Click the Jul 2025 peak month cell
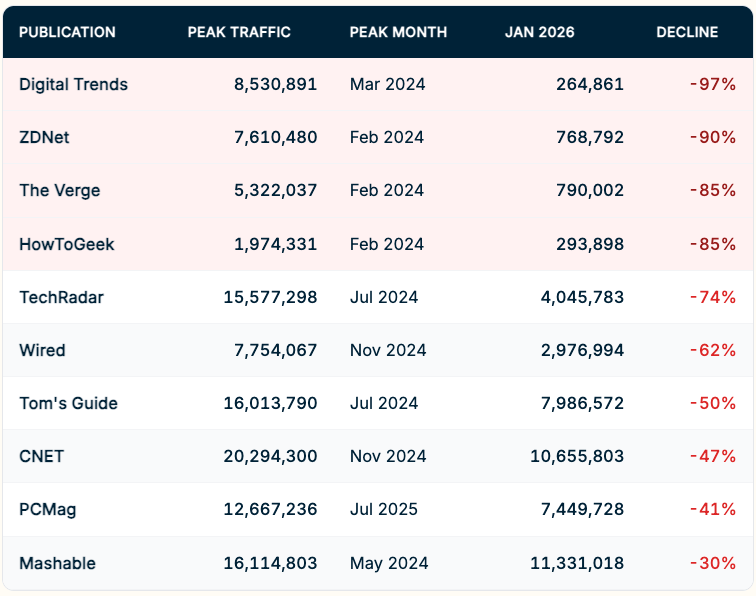The width and height of the screenshot is (756, 596). pos(383,510)
